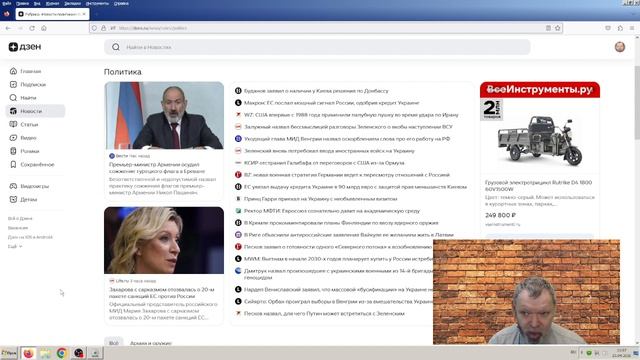Select Новости in the sidebar
The width and height of the screenshot is (640, 360).
(35, 111)
